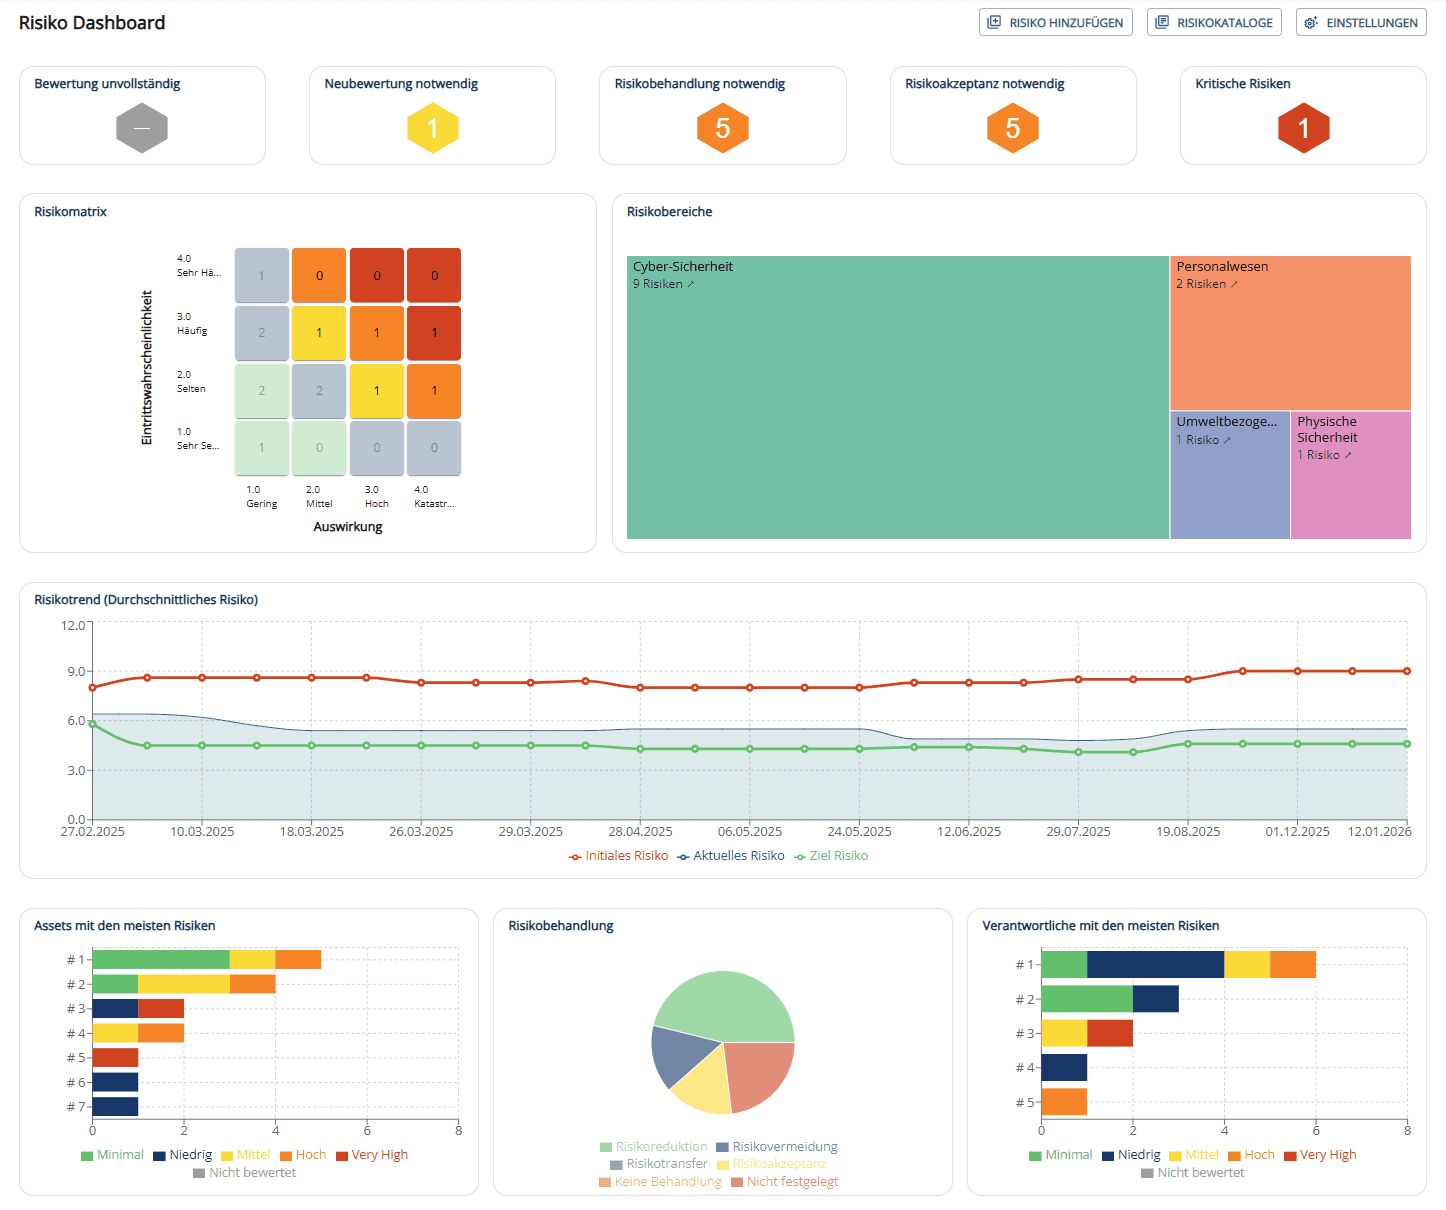Click the green "Minimal" legend swatch in Assets chart
The width and height of the screenshot is (1446, 1210).
tap(86, 1154)
